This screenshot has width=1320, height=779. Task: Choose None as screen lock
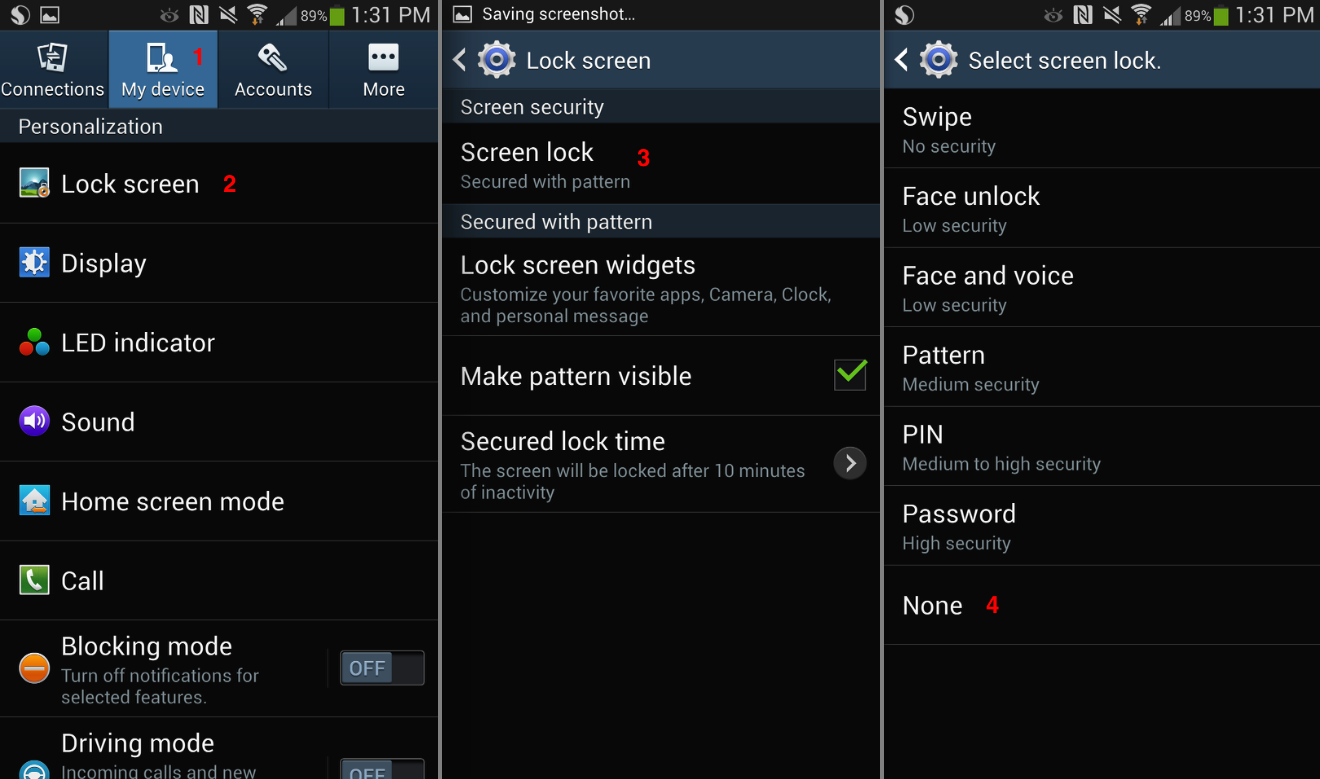click(1102, 605)
